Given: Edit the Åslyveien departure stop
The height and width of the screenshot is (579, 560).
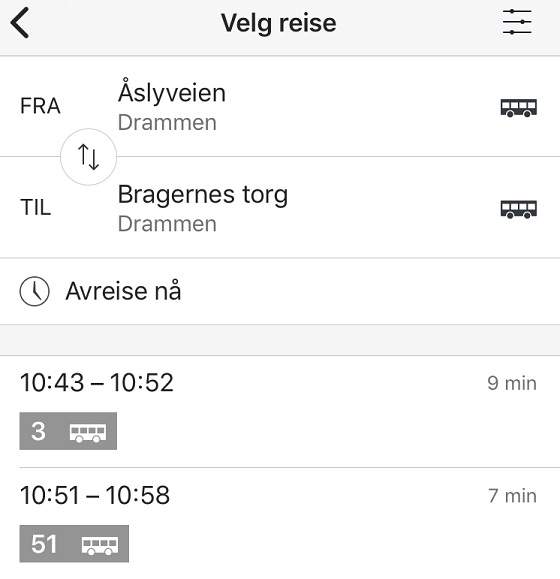Looking at the screenshot, I should point(280,106).
